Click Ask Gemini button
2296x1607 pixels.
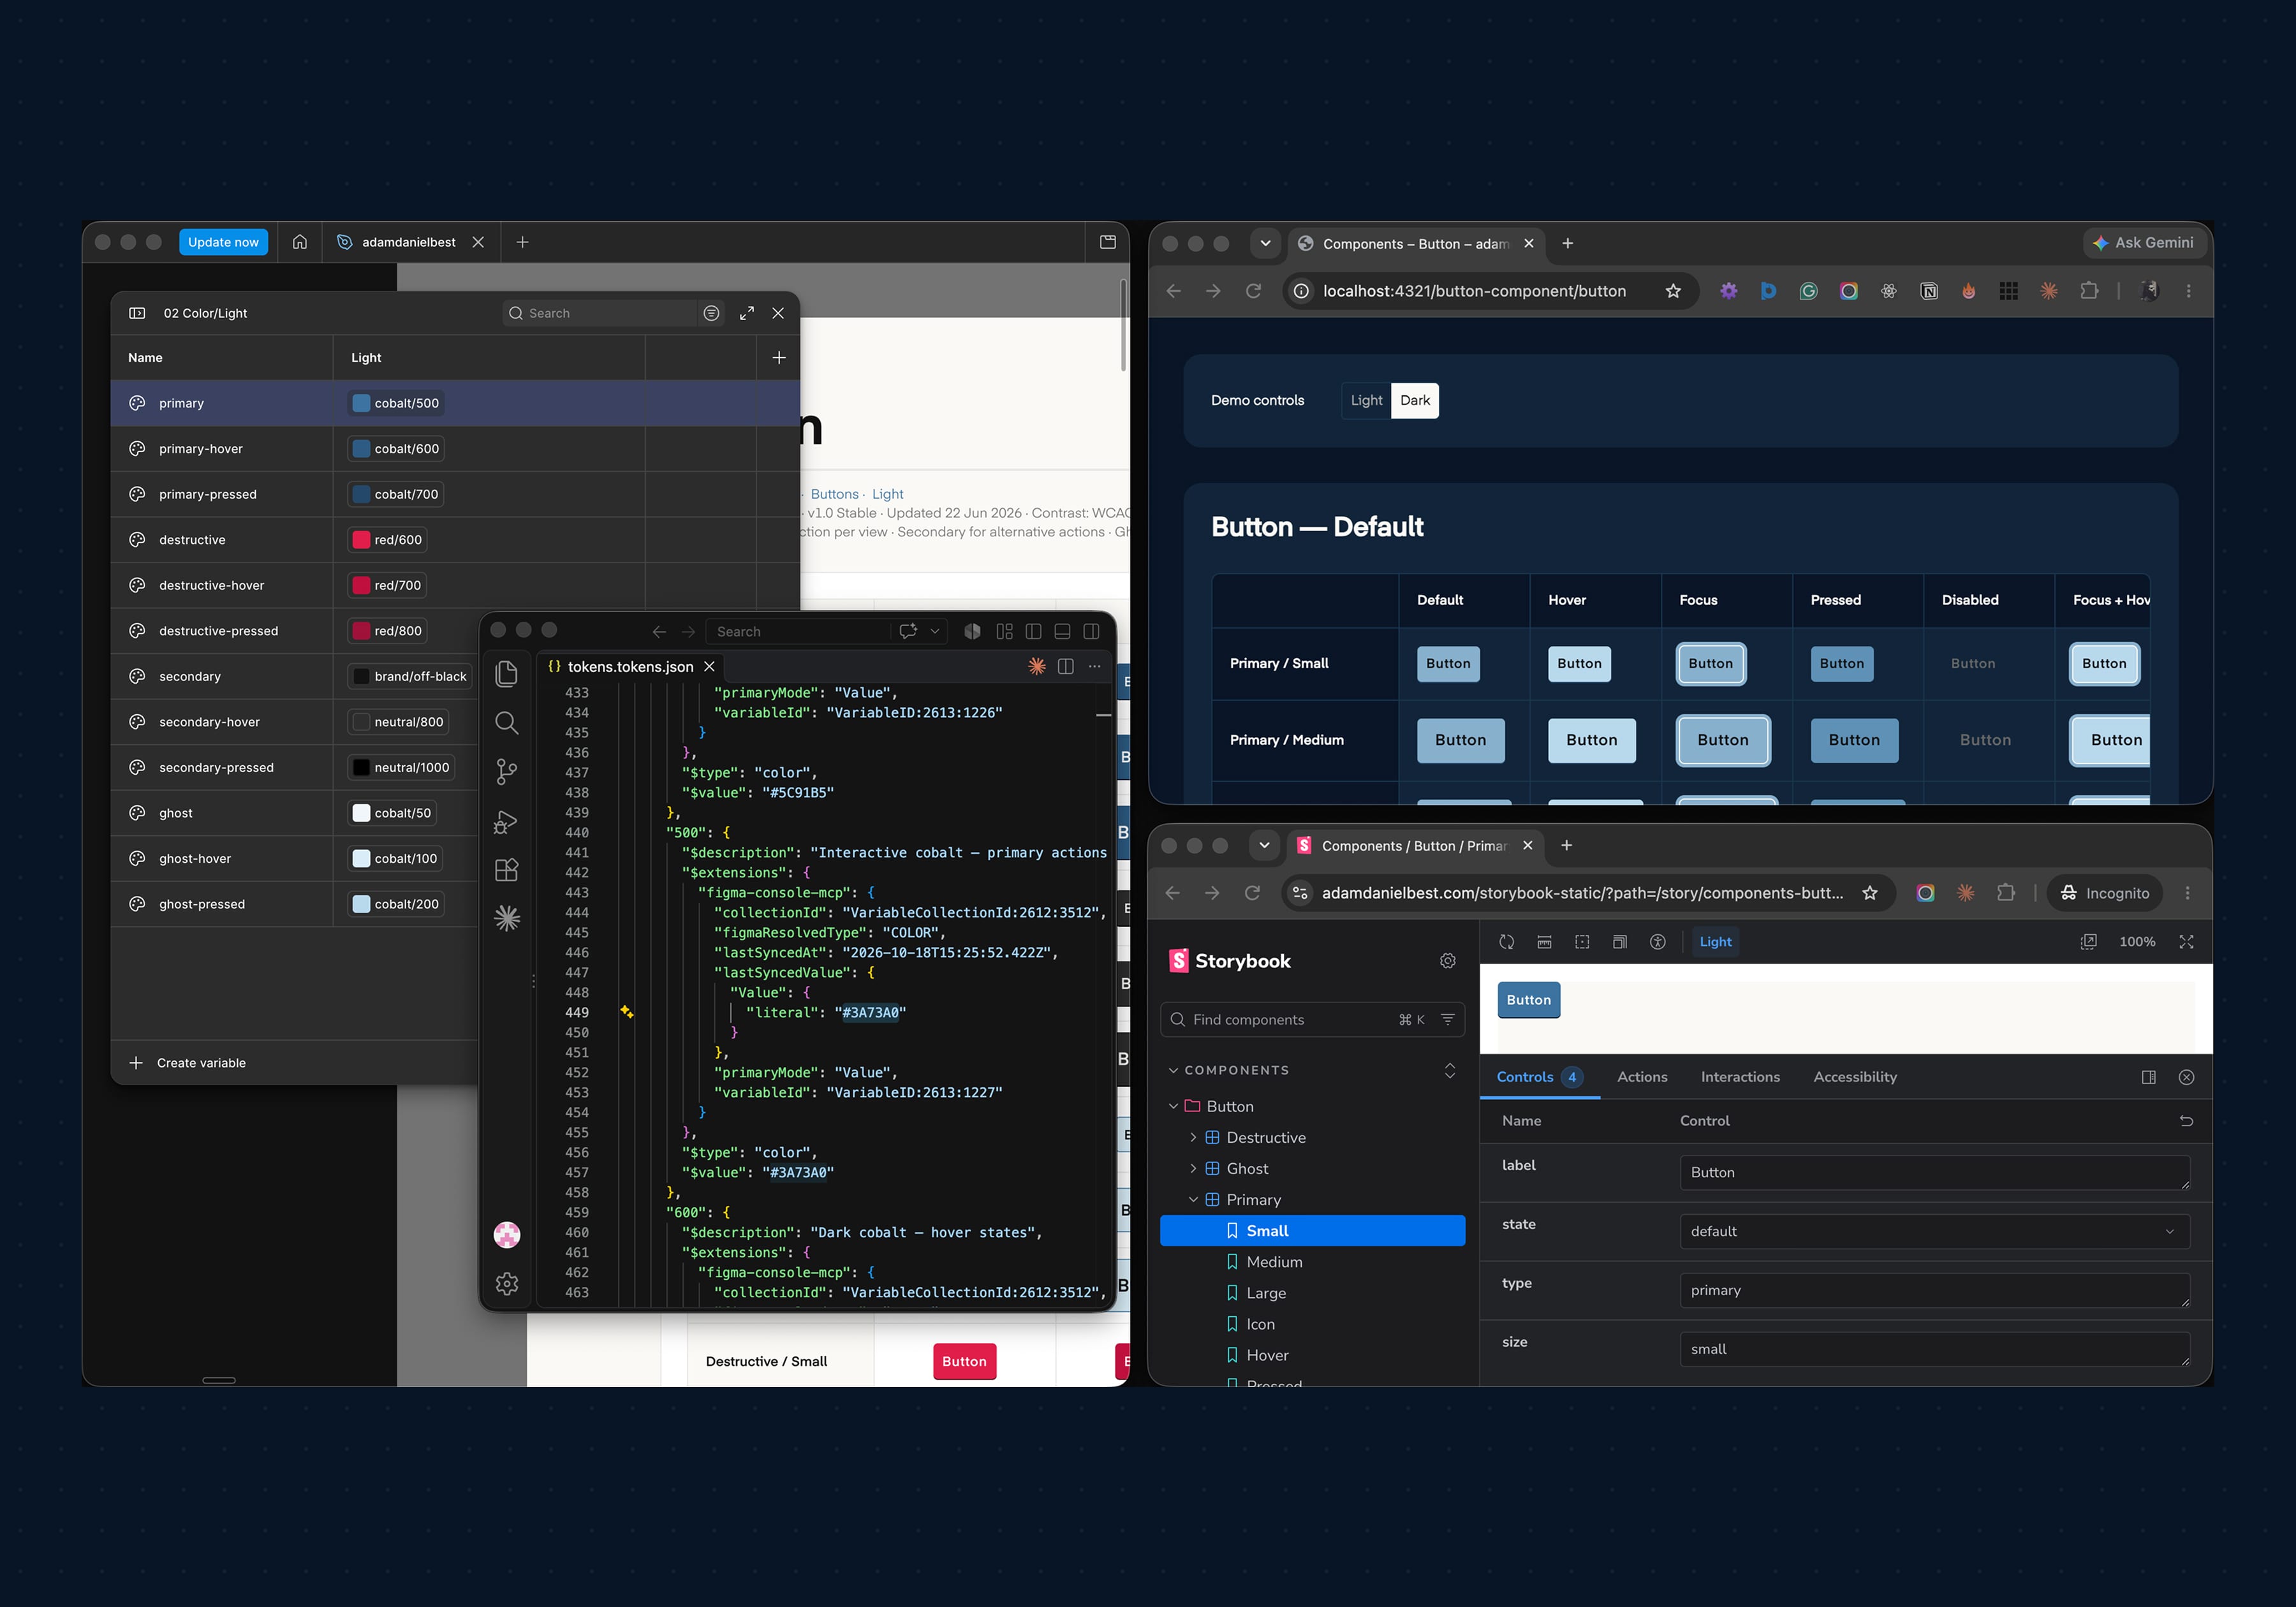pos(2144,243)
